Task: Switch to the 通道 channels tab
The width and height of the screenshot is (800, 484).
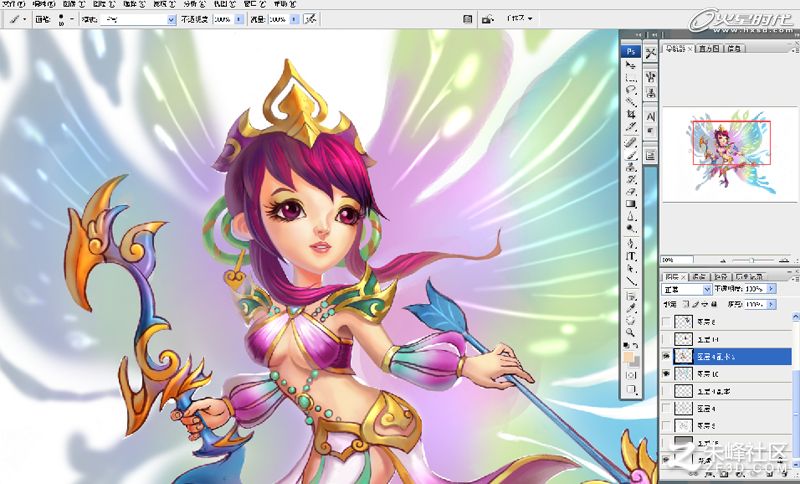Action: (699, 276)
